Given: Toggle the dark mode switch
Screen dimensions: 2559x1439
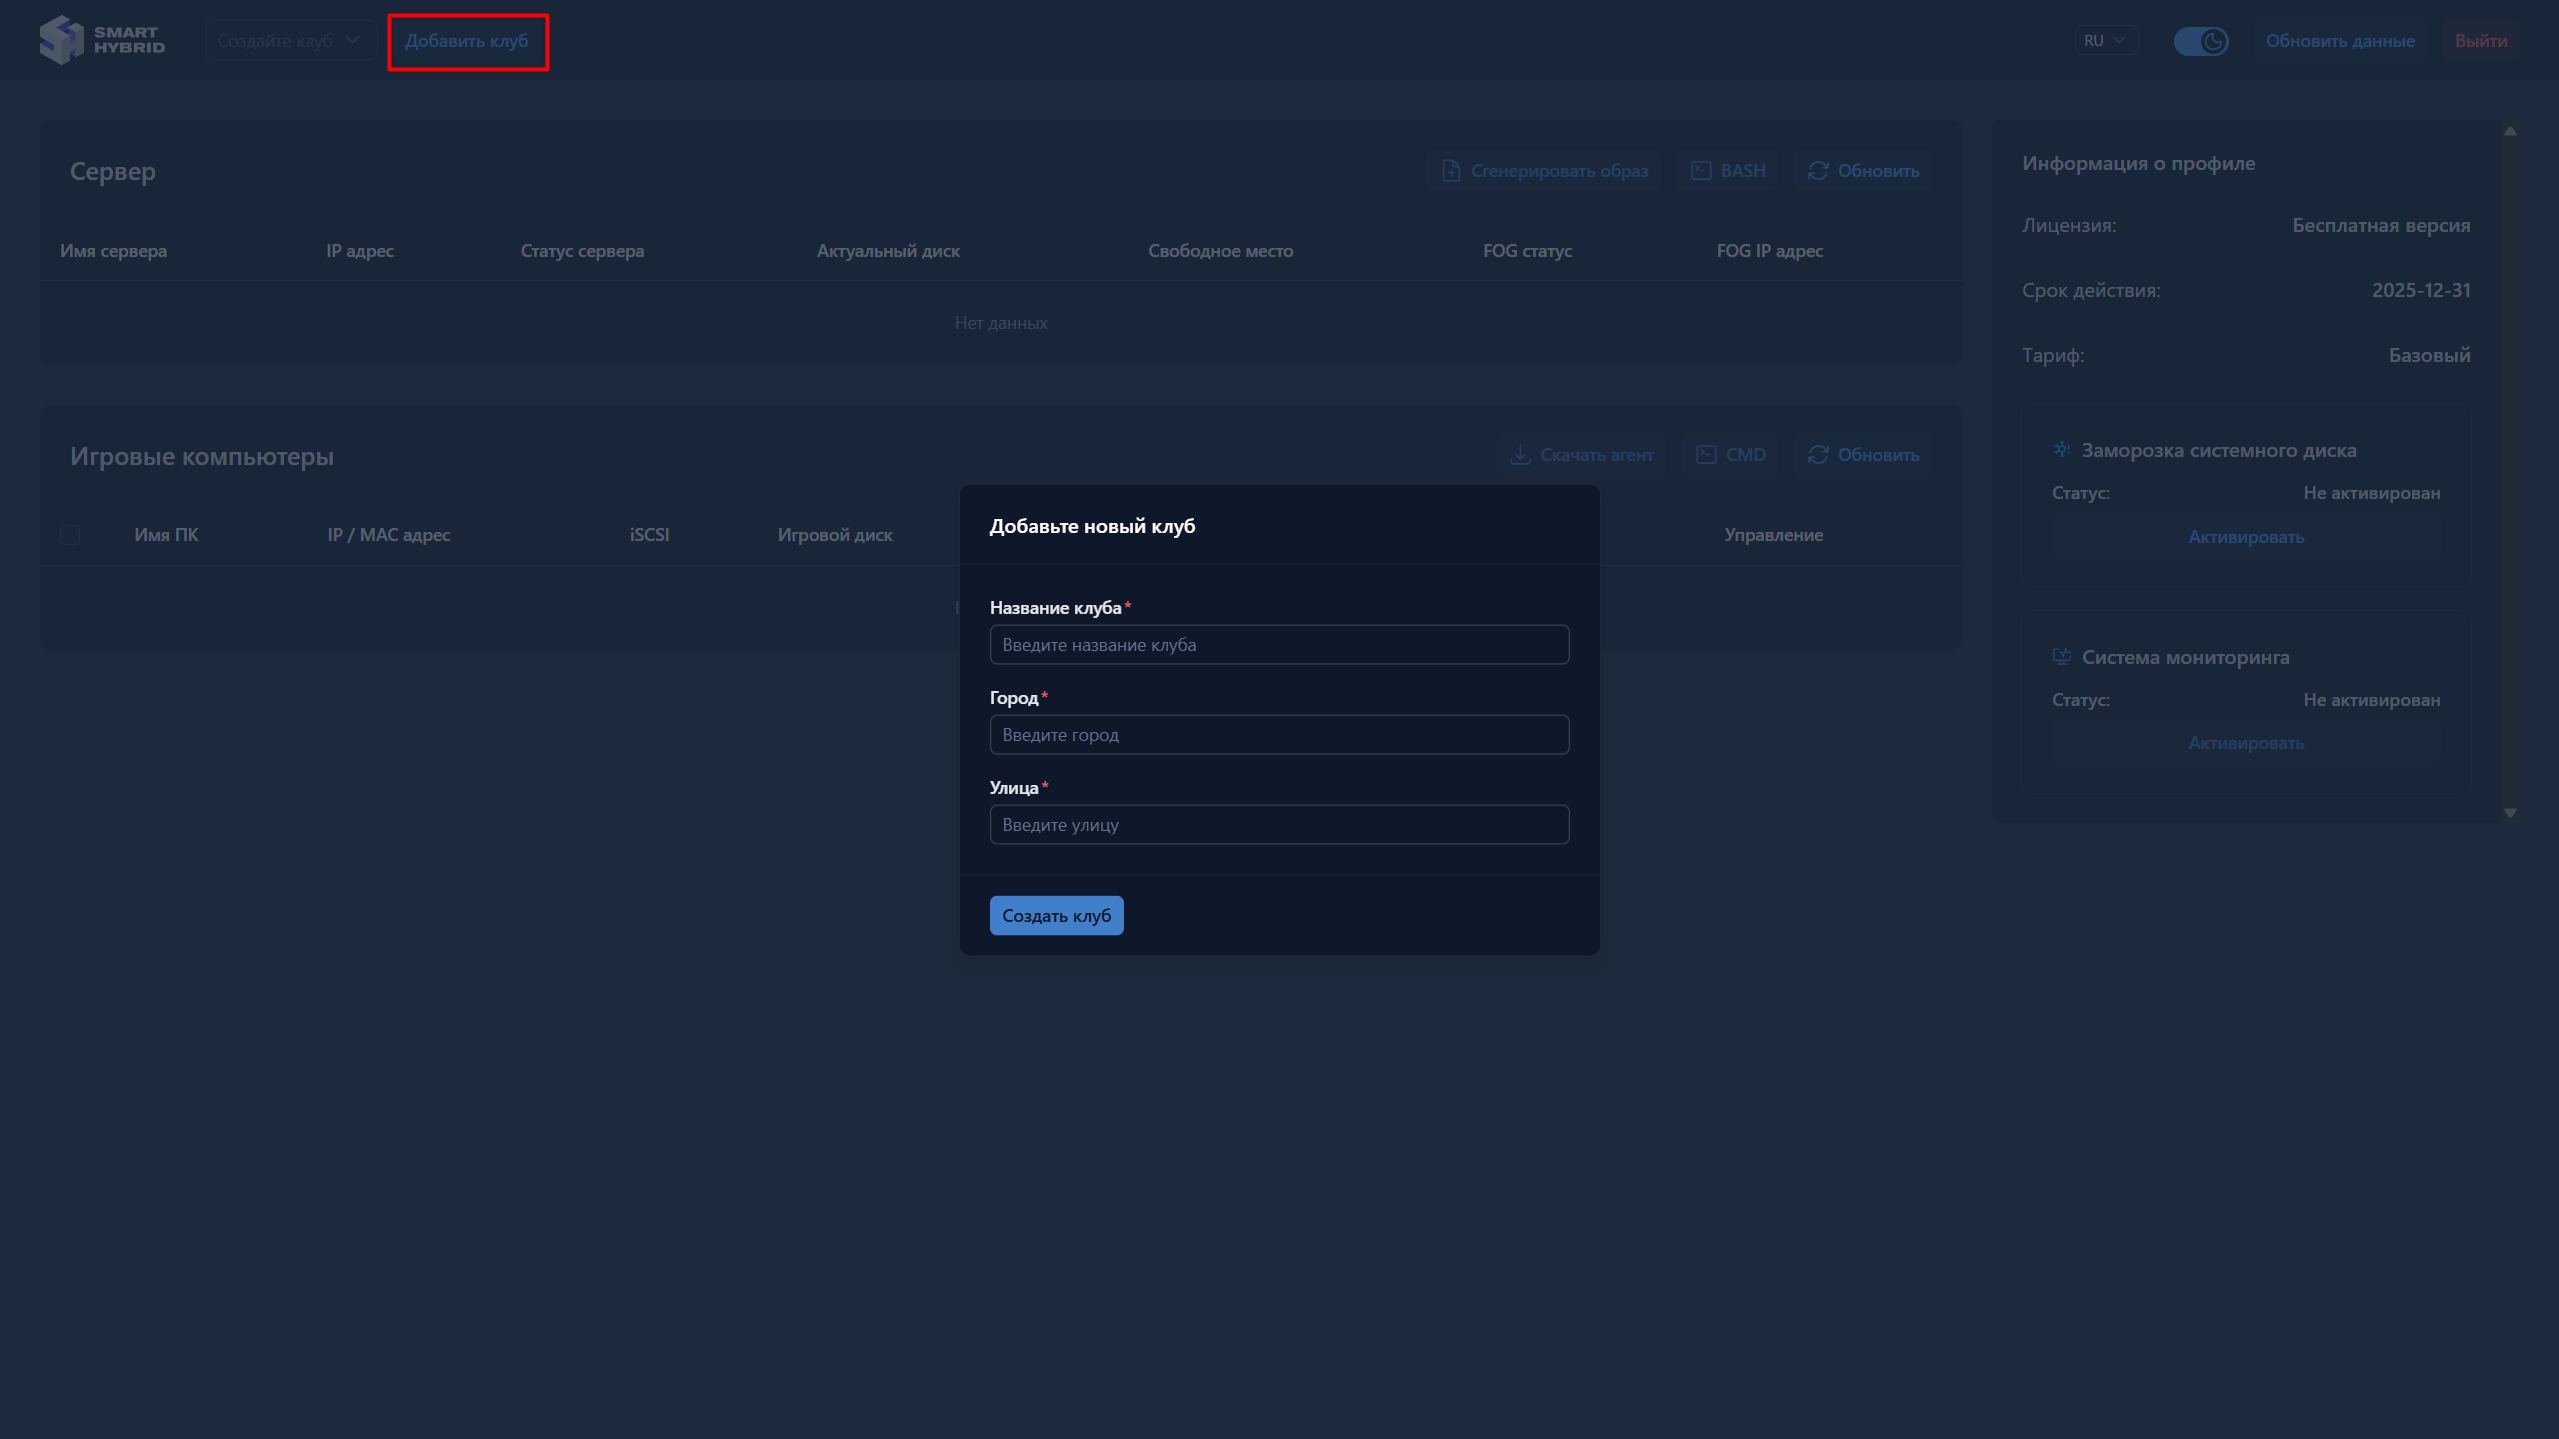Looking at the screenshot, I should pyautogui.click(x=2200, y=41).
